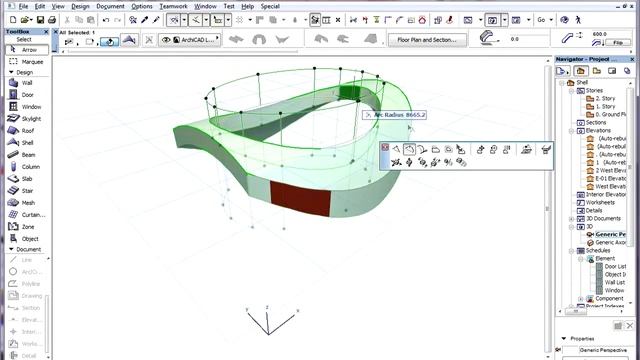The height and width of the screenshot is (360, 640).
Task: Collapse the Document group in Toolbox
Action: coord(11,249)
